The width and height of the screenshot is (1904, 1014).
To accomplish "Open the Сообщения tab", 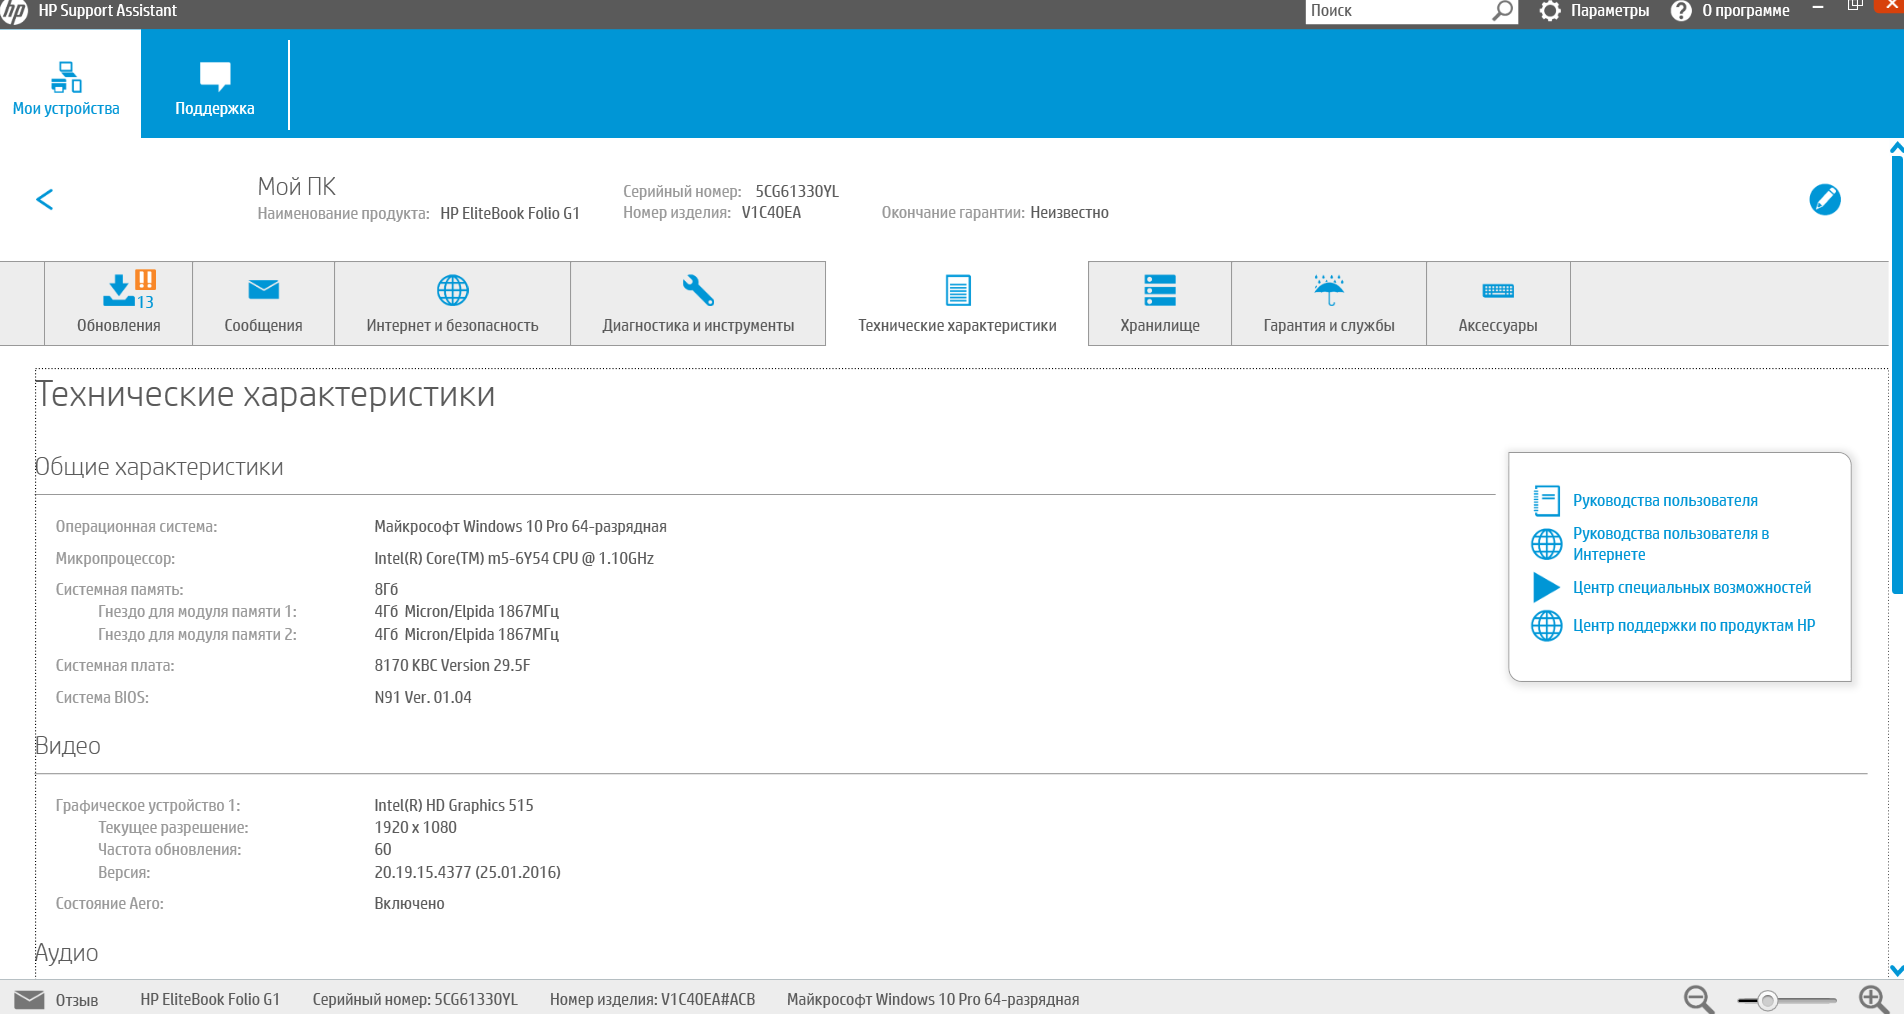I will (x=263, y=304).
